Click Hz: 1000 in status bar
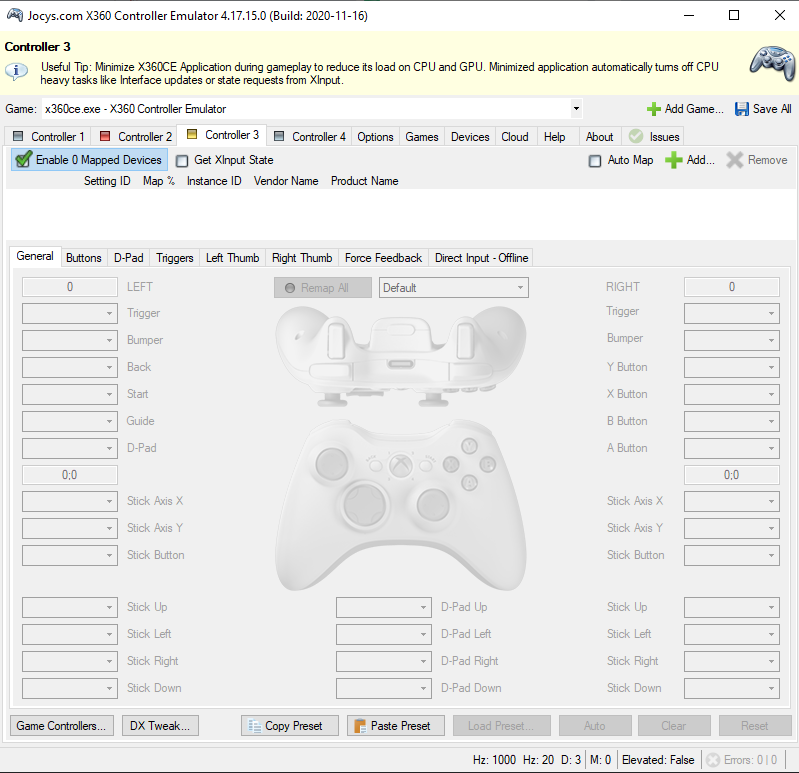799x773 pixels. click(x=494, y=760)
